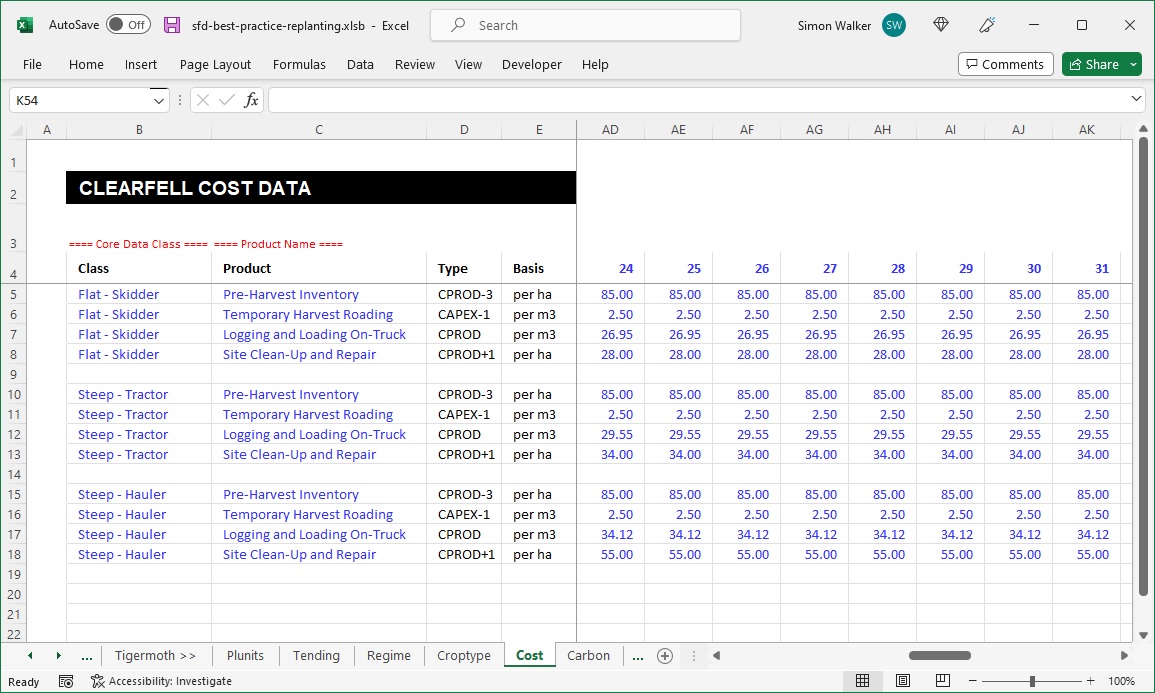Open the Data ribbon tab
The image size is (1155, 693).
(x=360, y=65)
